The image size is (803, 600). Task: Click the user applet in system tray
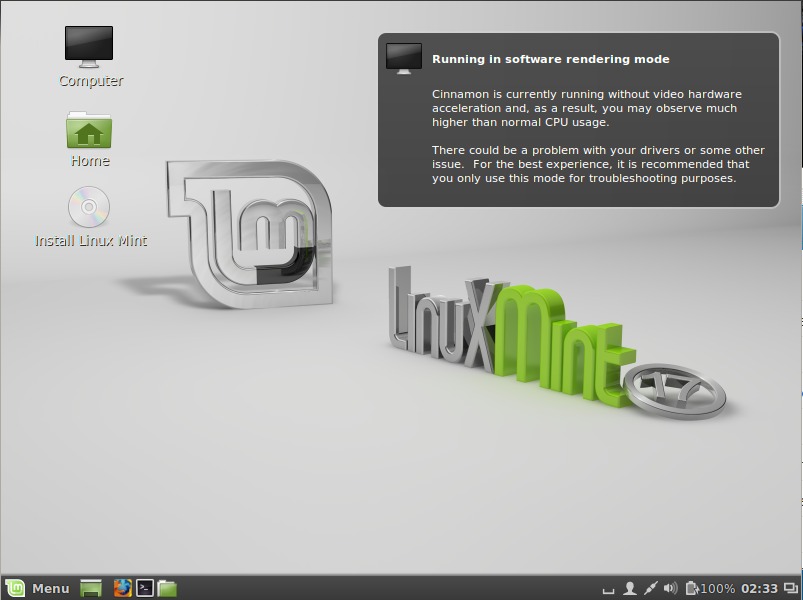click(630, 589)
